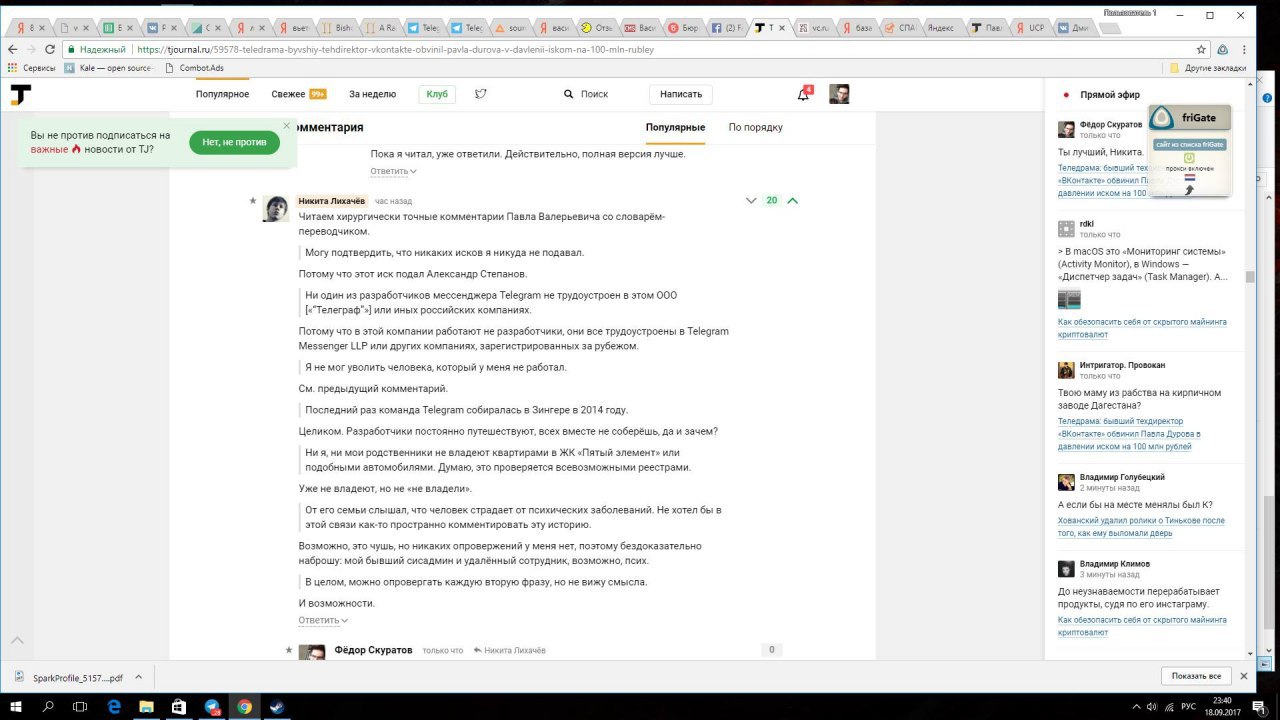1280x720 pixels.
Task: Launch Edge from the taskbar
Action: click(114, 706)
